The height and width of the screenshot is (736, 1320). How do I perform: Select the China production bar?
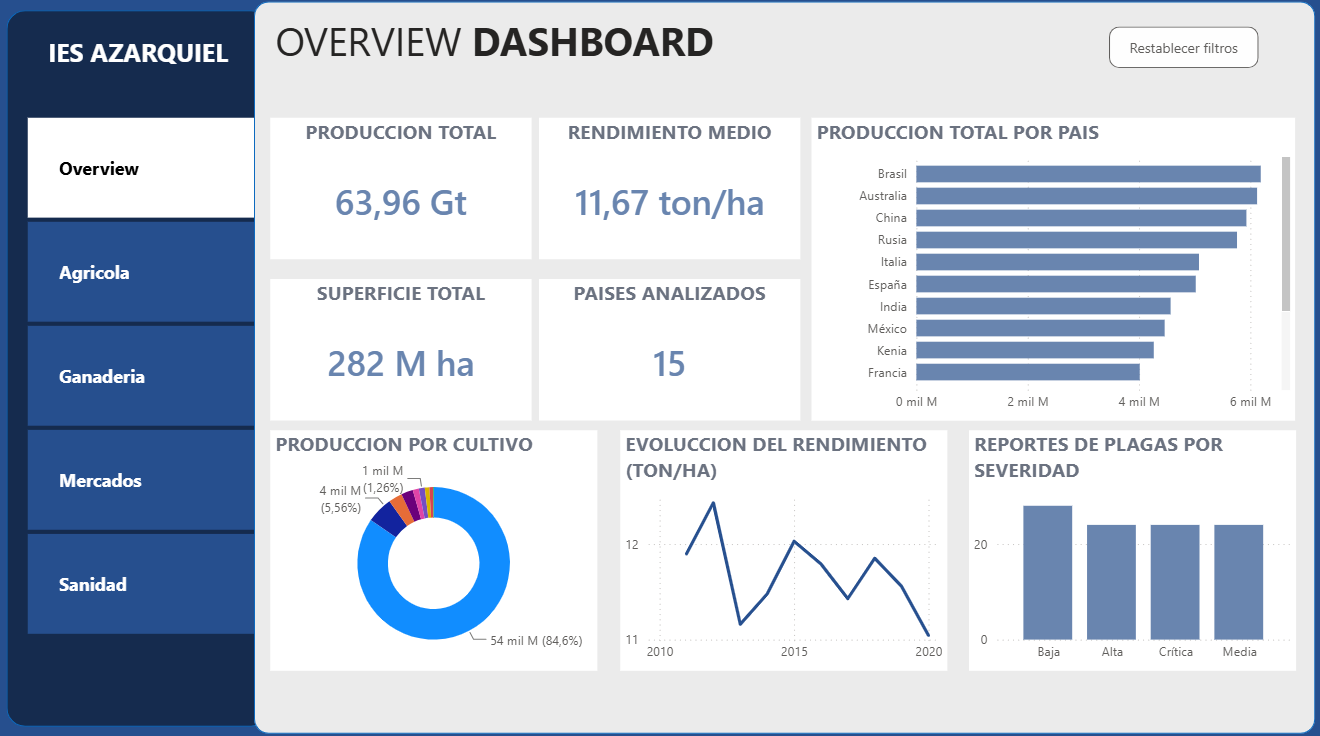coord(1081,218)
